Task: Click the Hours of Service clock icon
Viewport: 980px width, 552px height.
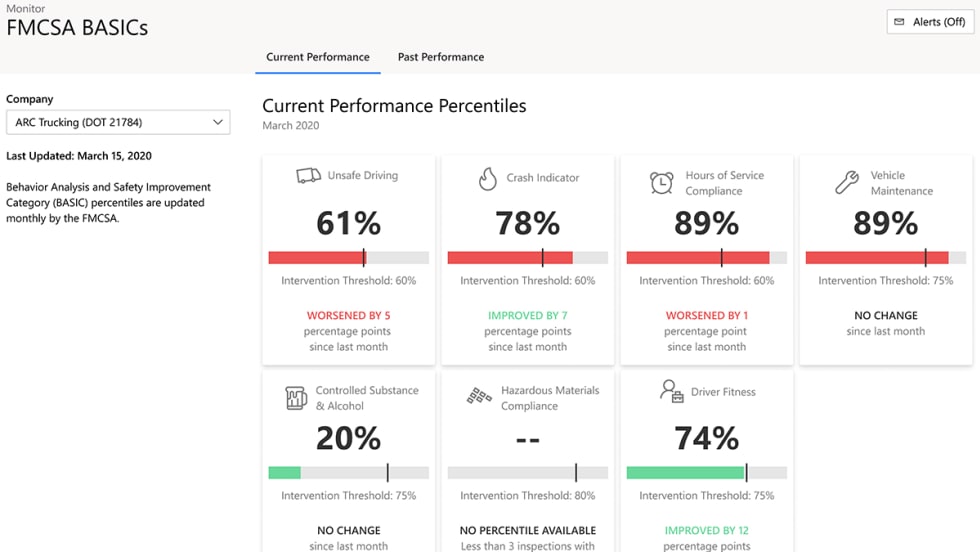Action: coord(661,183)
